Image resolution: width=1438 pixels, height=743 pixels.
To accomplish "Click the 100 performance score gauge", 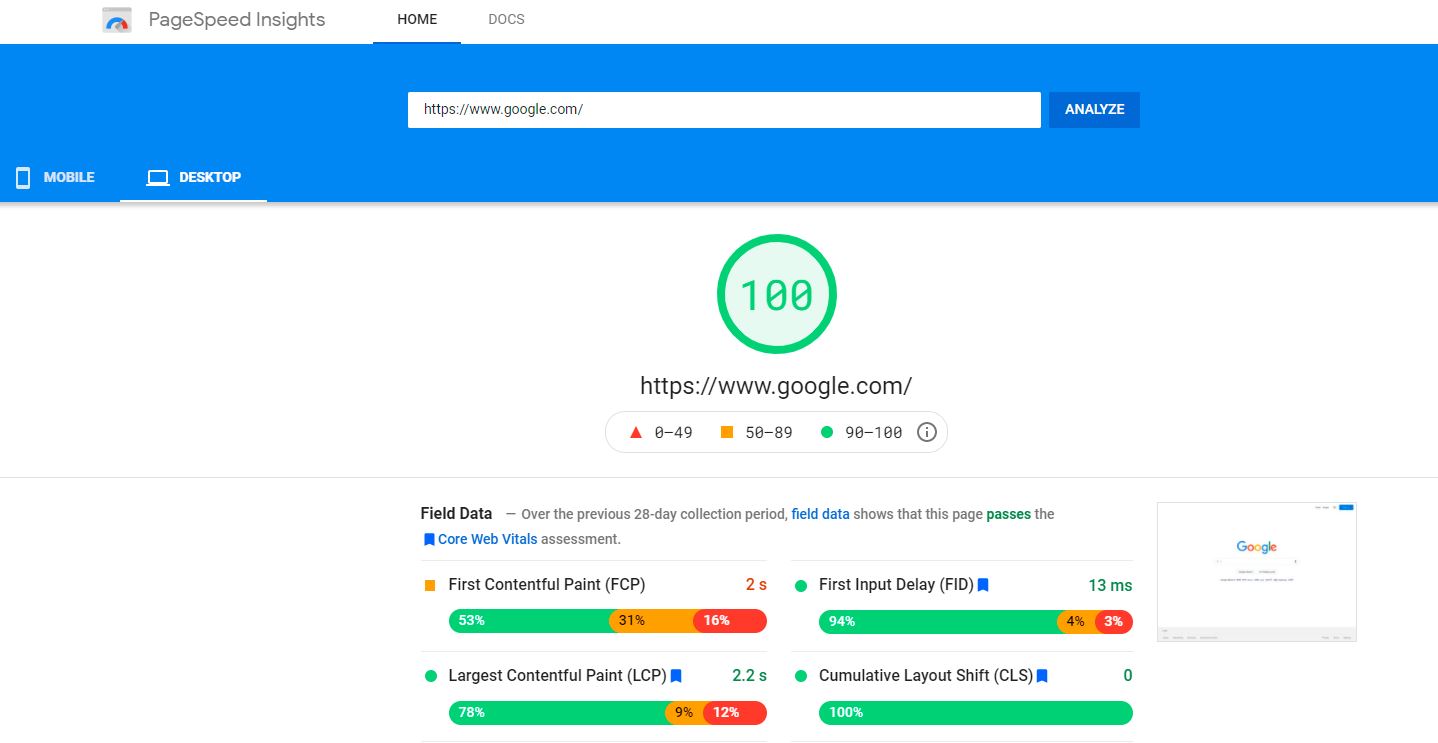I will pos(777,294).
